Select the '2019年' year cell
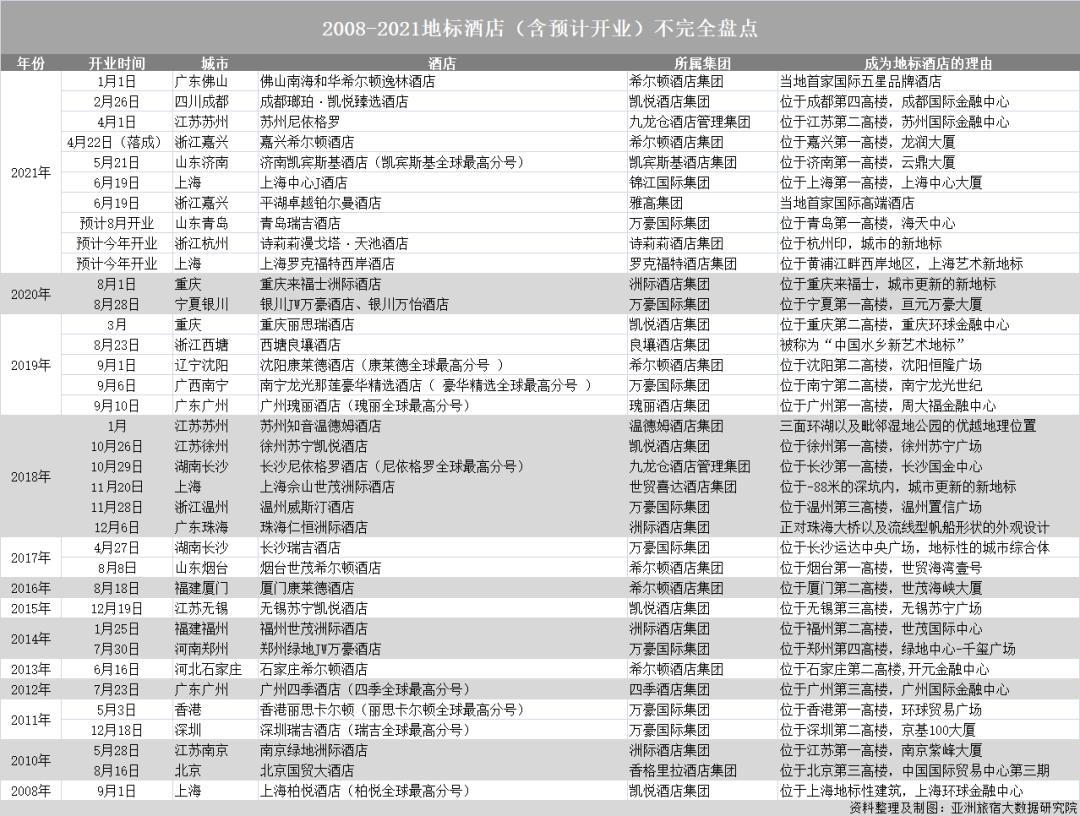The width and height of the screenshot is (1080, 816). 31,365
